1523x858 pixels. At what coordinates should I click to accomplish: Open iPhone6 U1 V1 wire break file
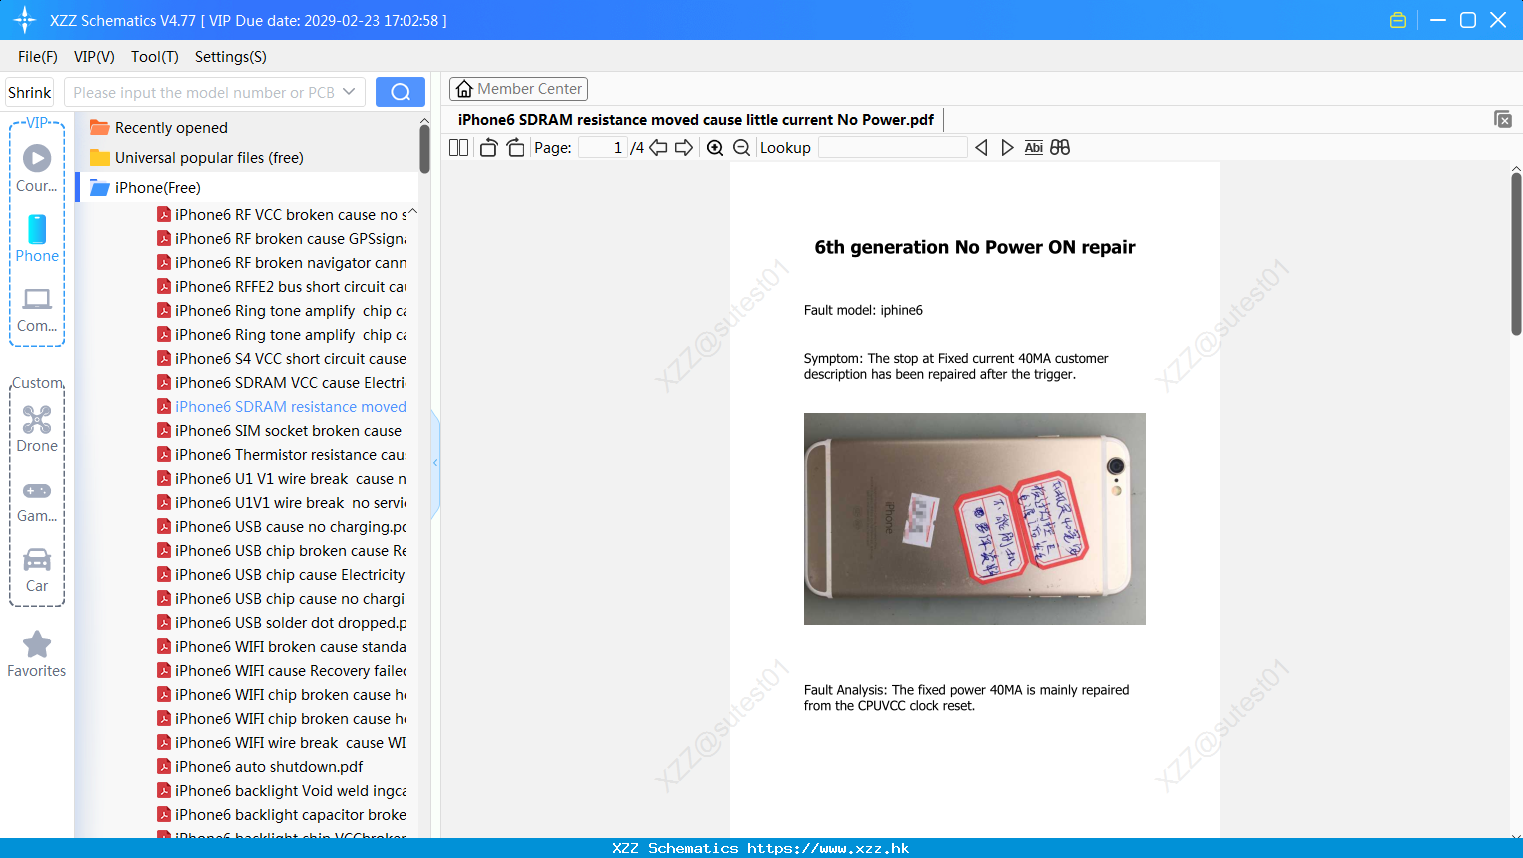[x=282, y=479]
